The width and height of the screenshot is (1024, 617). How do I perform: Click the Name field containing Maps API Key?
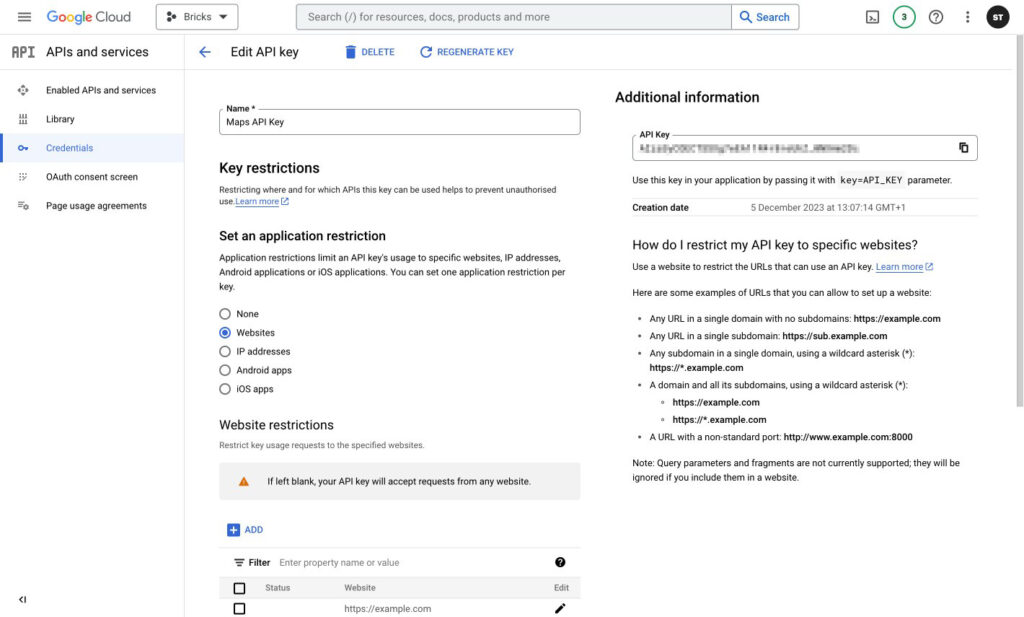(399, 122)
